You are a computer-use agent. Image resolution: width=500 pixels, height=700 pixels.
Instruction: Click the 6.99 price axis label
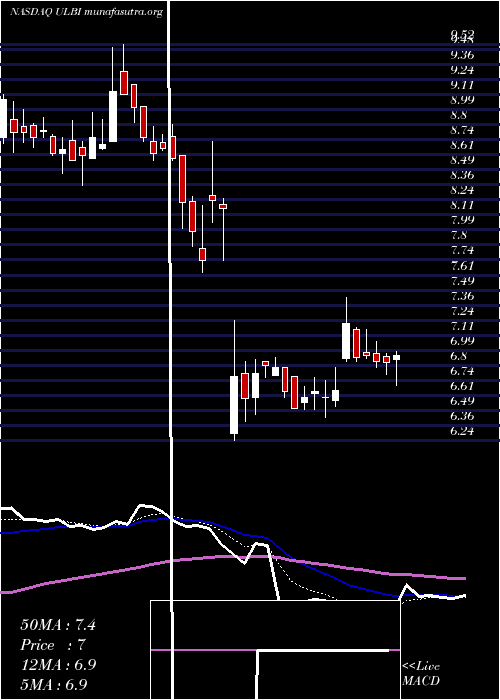(462, 341)
